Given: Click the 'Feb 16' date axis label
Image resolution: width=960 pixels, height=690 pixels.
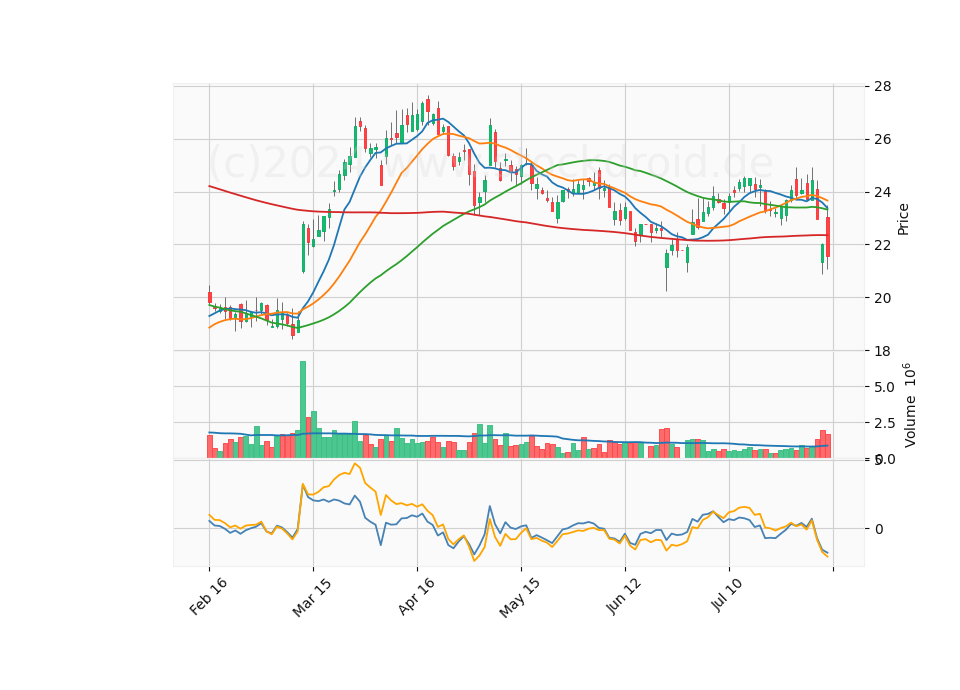Looking at the screenshot, I should 208,596.
